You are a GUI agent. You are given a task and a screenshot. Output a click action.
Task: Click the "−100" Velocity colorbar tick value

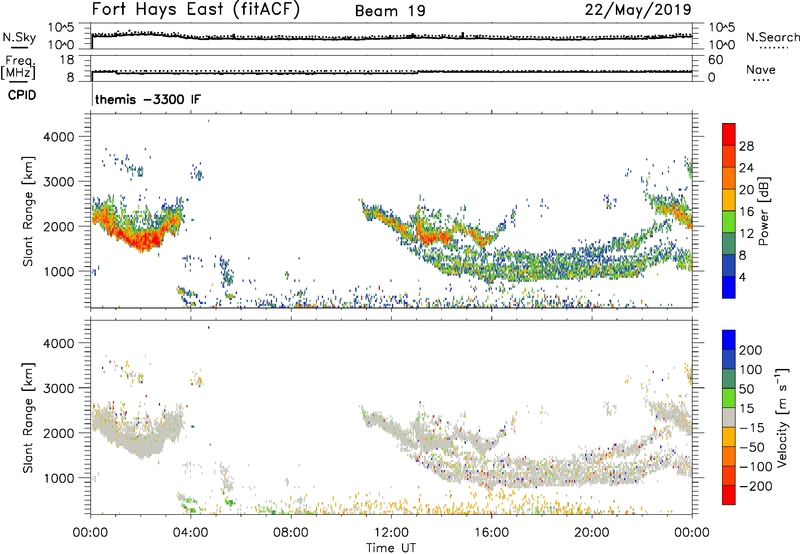click(756, 467)
